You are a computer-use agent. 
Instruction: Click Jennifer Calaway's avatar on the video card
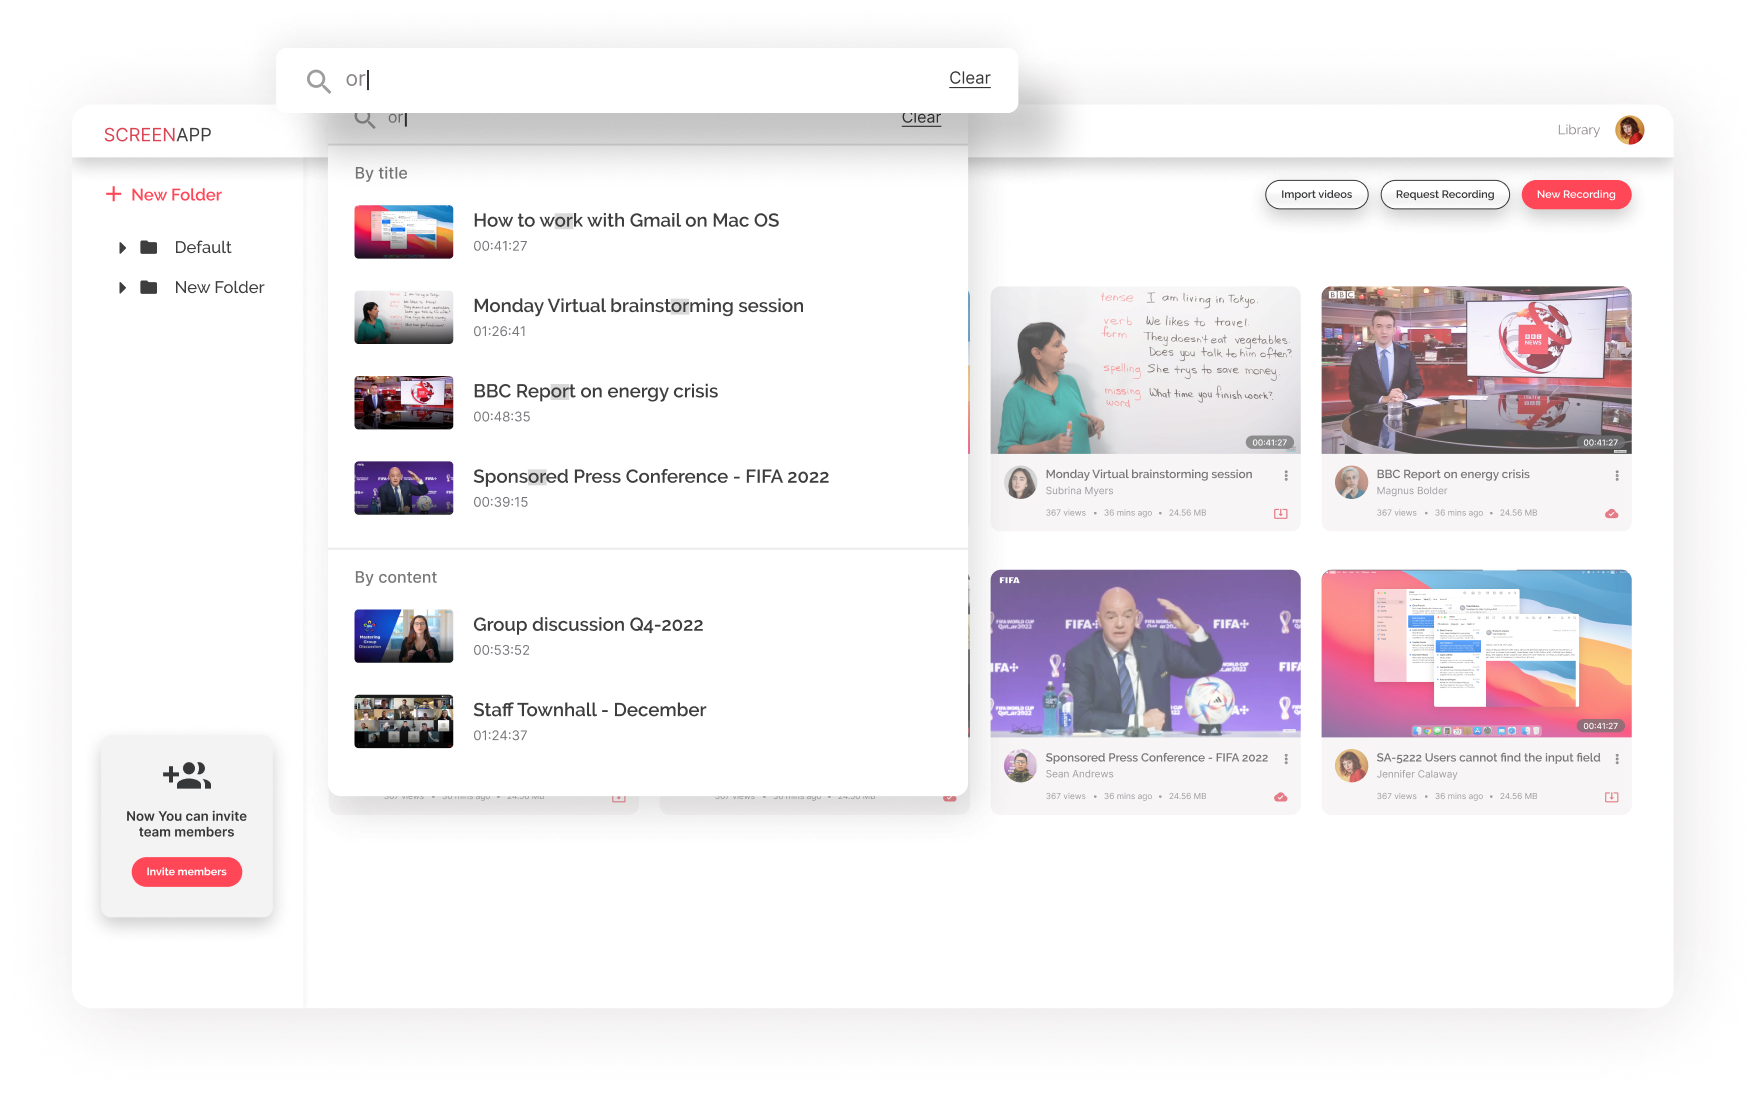1351,766
